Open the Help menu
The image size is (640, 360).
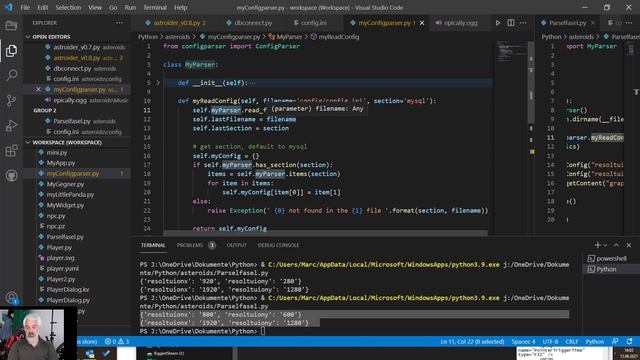pos(180,7)
